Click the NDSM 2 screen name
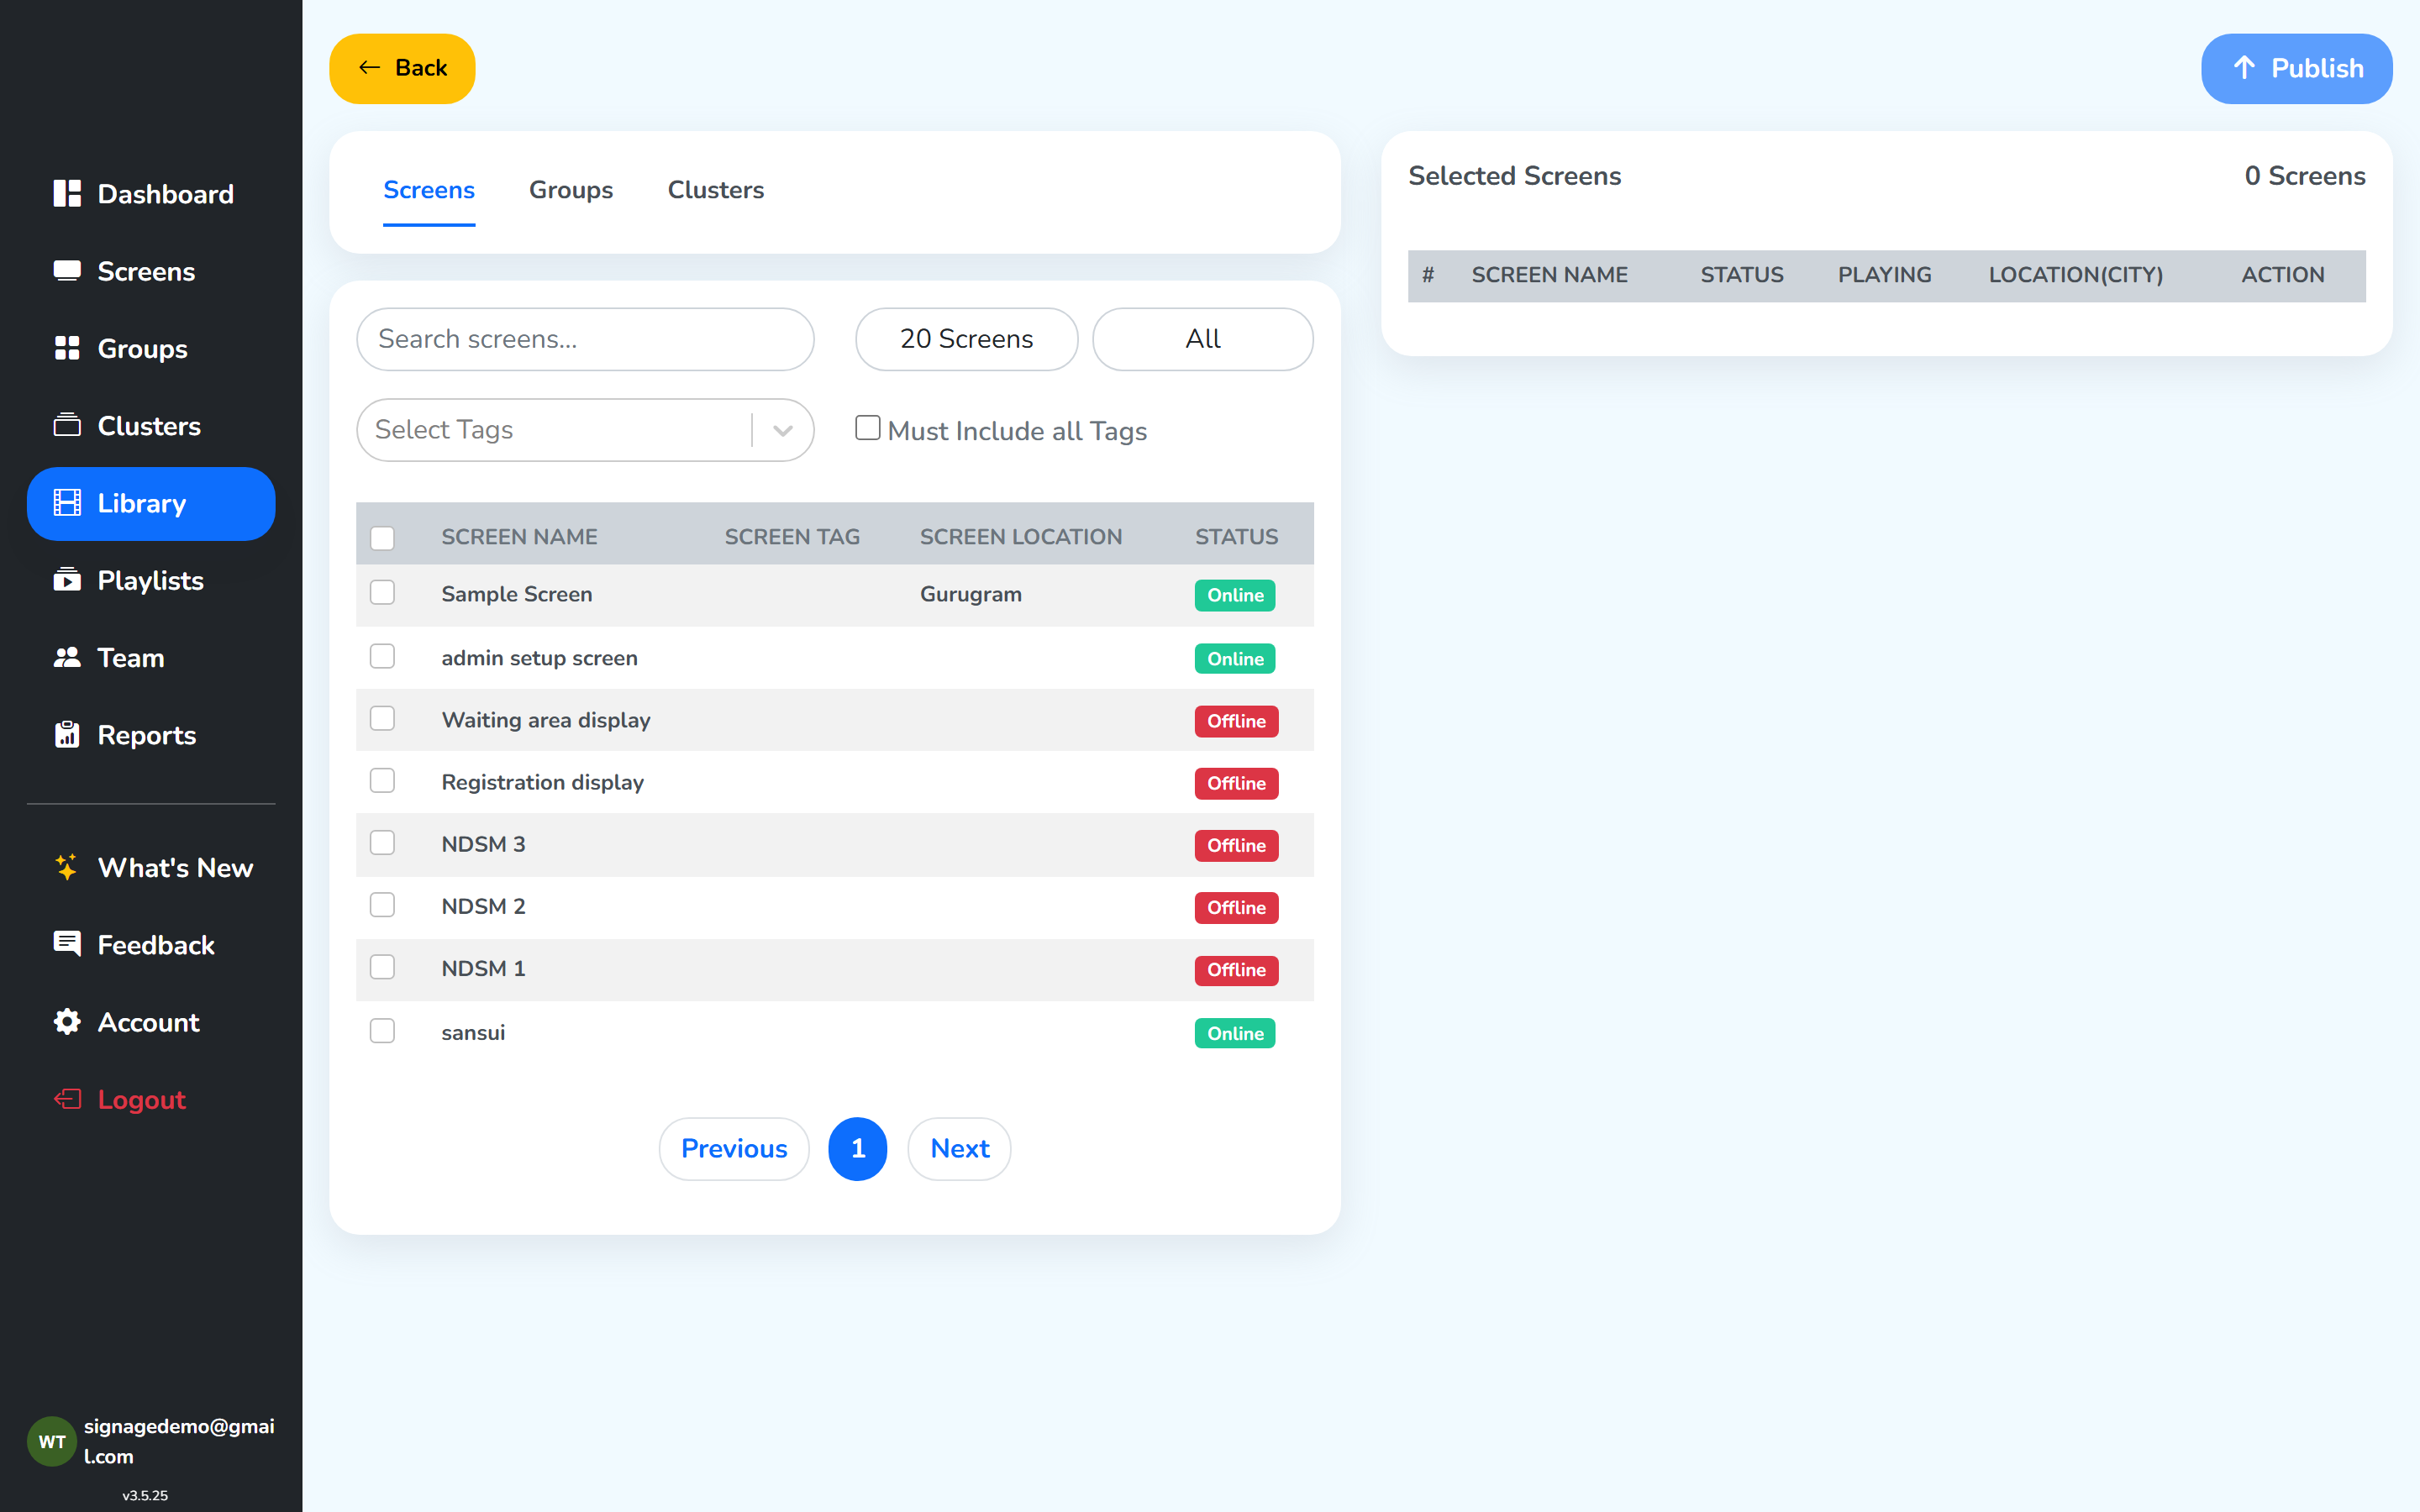Image resolution: width=2420 pixels, height=1512 pixels. [x=483, y=906]
